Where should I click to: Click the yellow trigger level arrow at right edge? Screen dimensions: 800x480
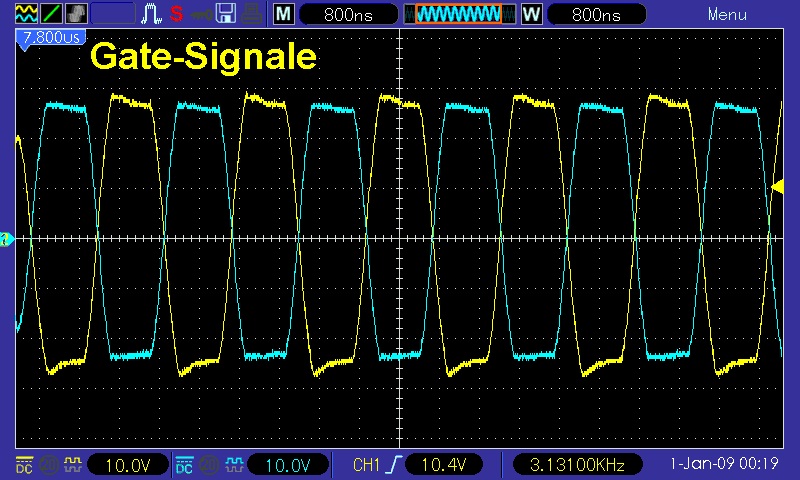(778, 187)
